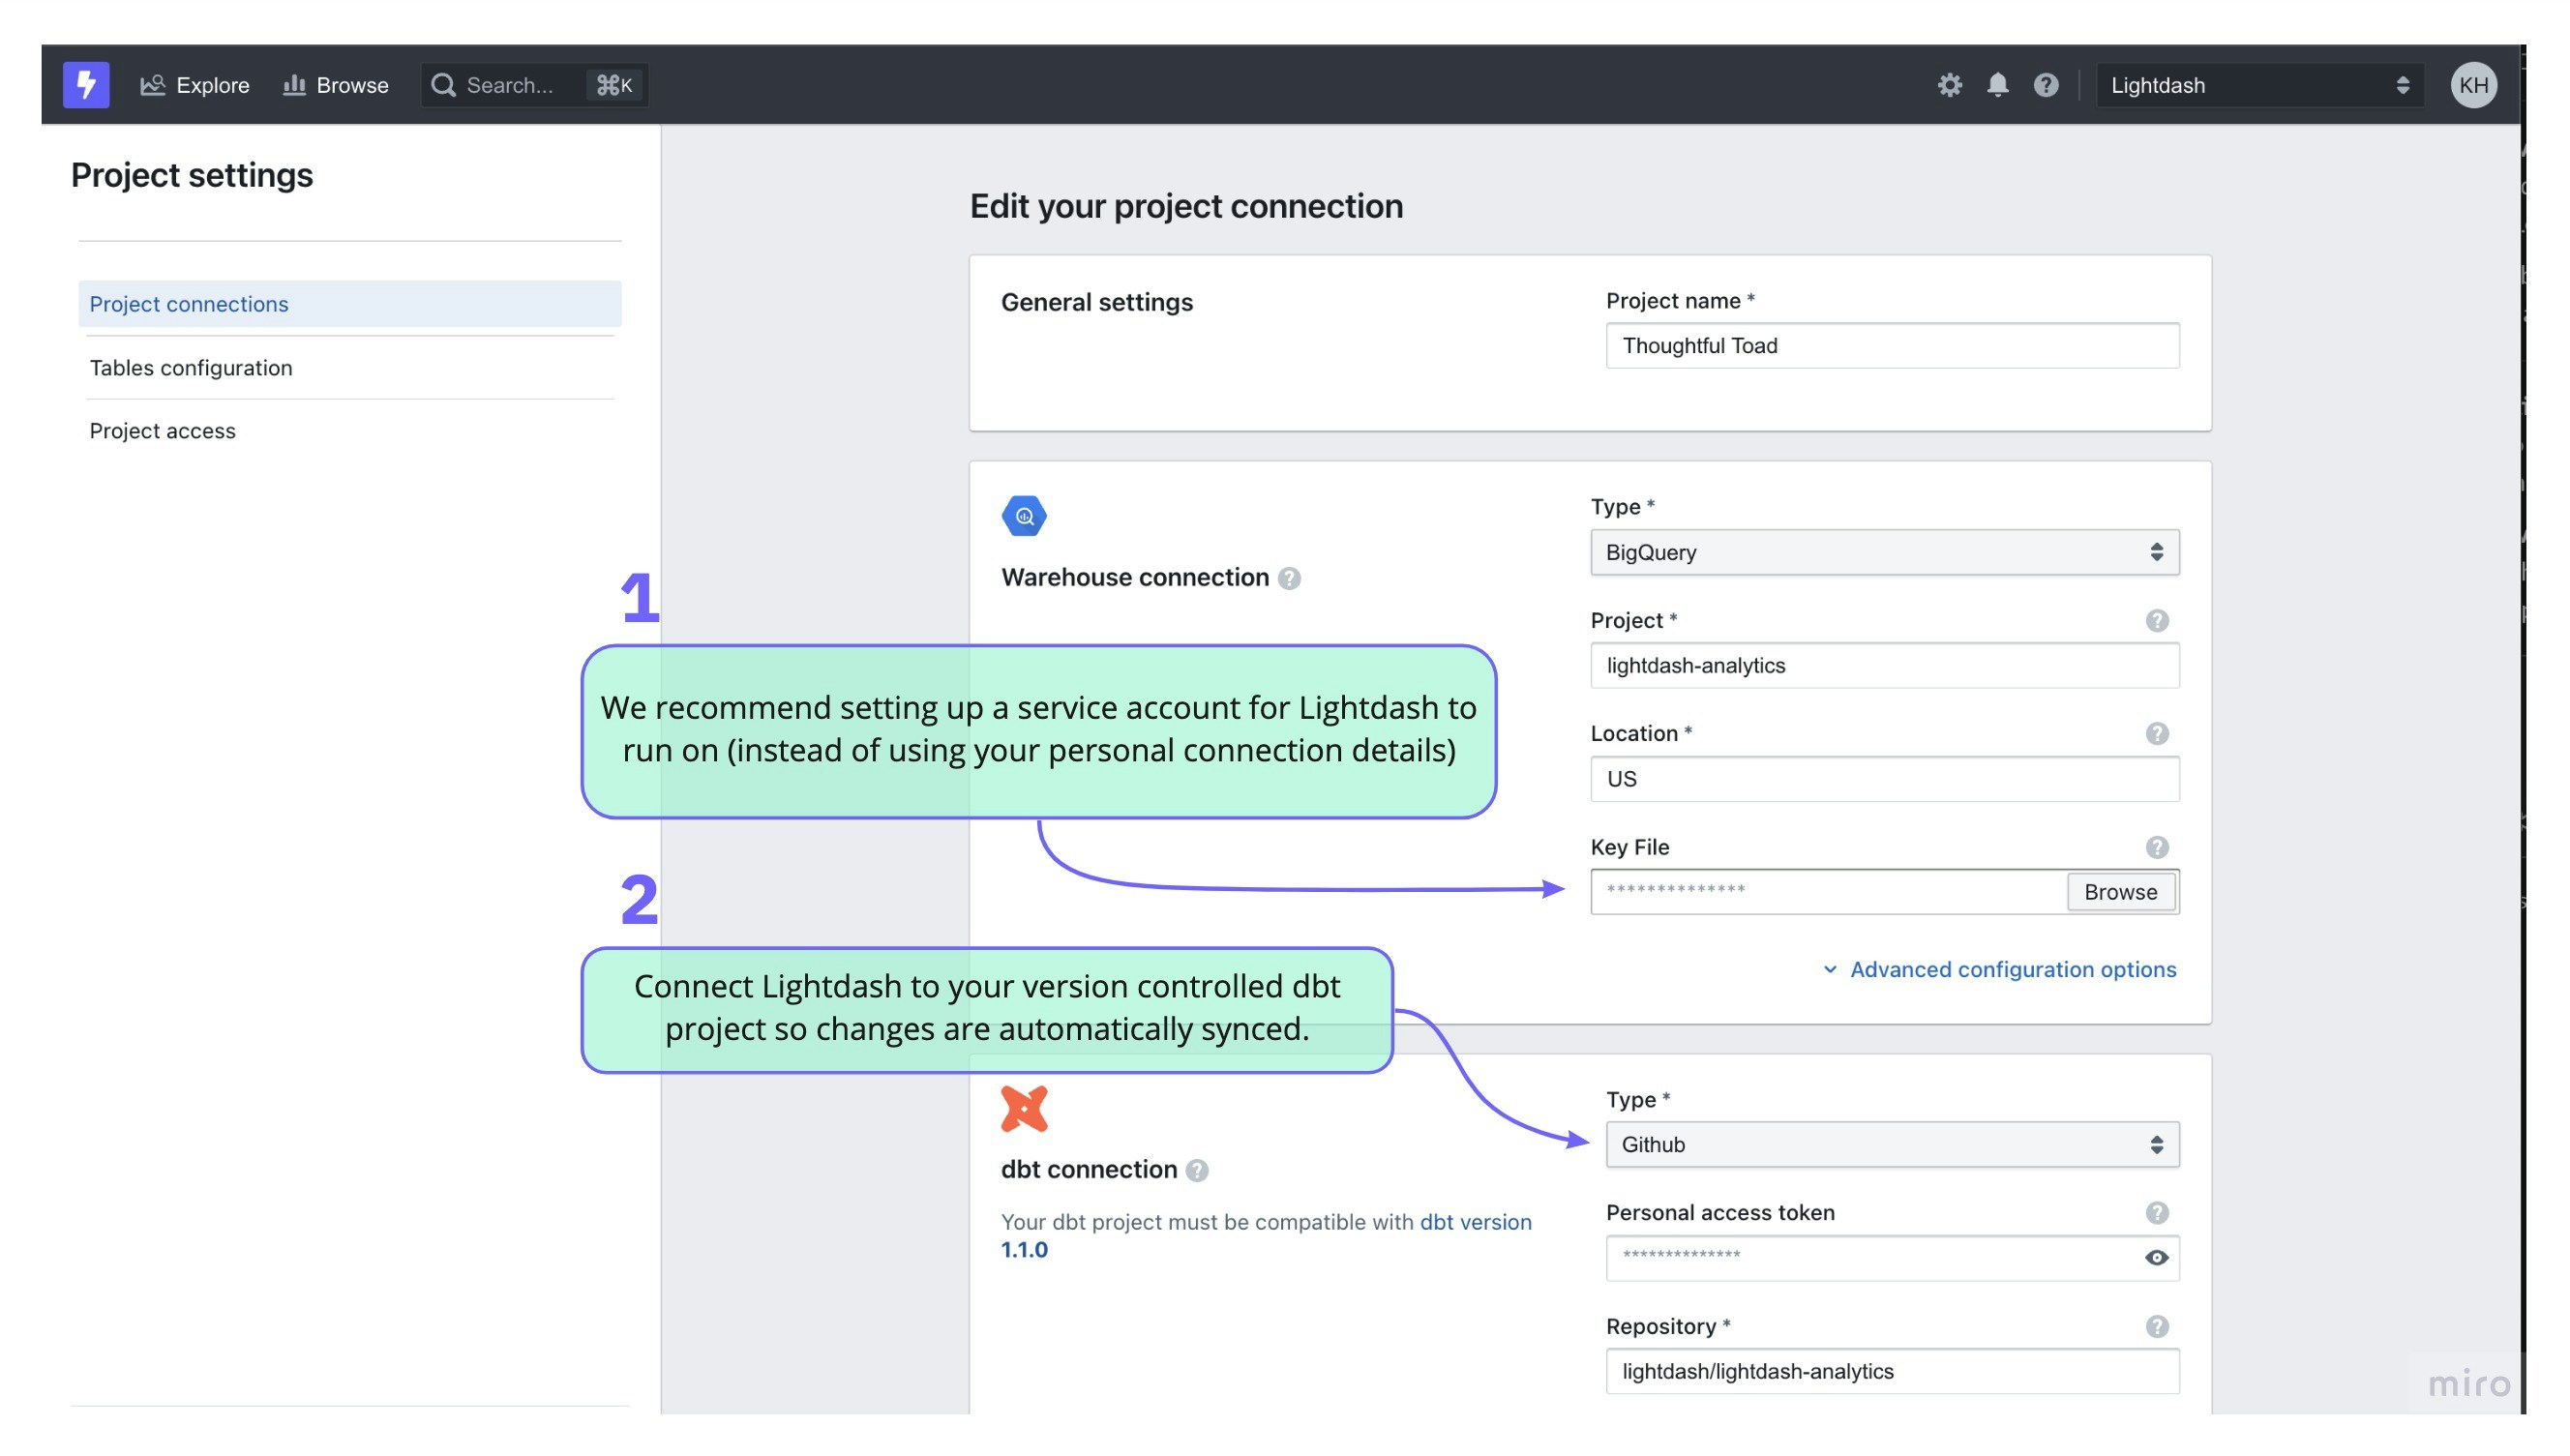Open the dbt Type Github dropdown

click(1891, 1144)
